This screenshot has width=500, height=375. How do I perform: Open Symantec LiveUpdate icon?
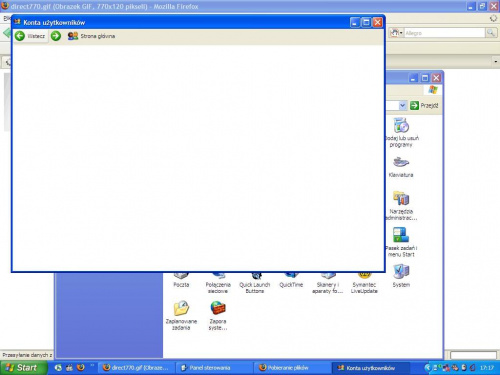pos(364,283)
